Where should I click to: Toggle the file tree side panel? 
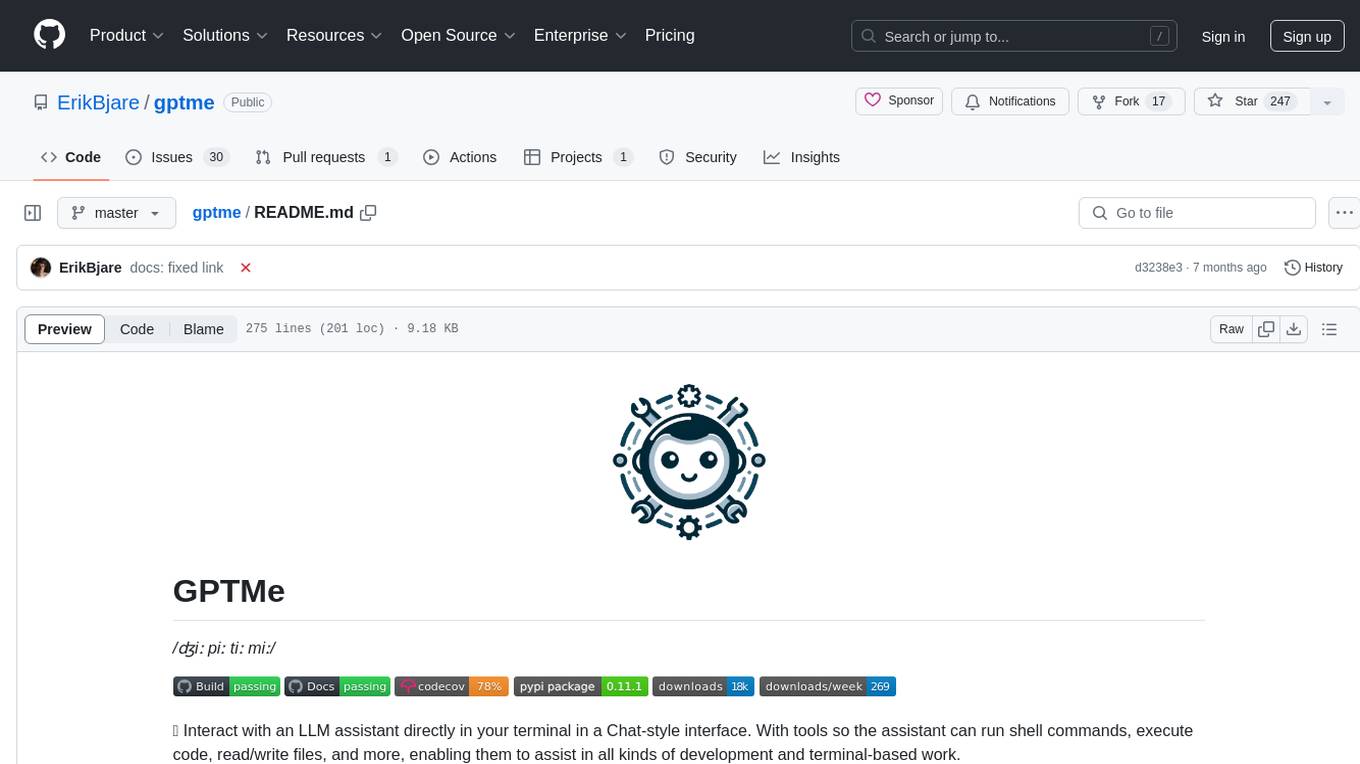point(33,213)
